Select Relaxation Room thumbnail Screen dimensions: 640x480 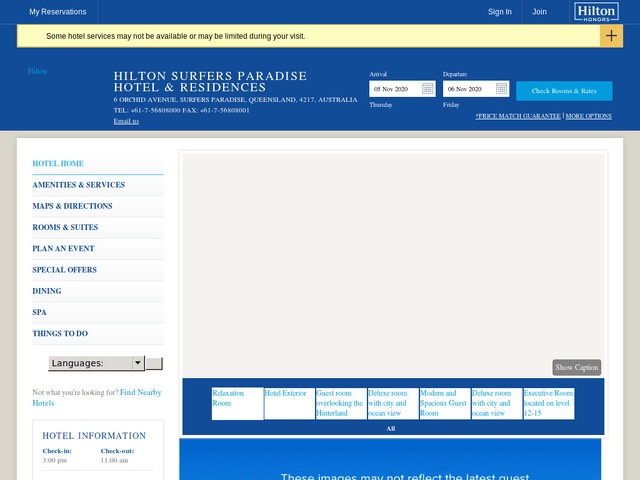coord(238,403)
